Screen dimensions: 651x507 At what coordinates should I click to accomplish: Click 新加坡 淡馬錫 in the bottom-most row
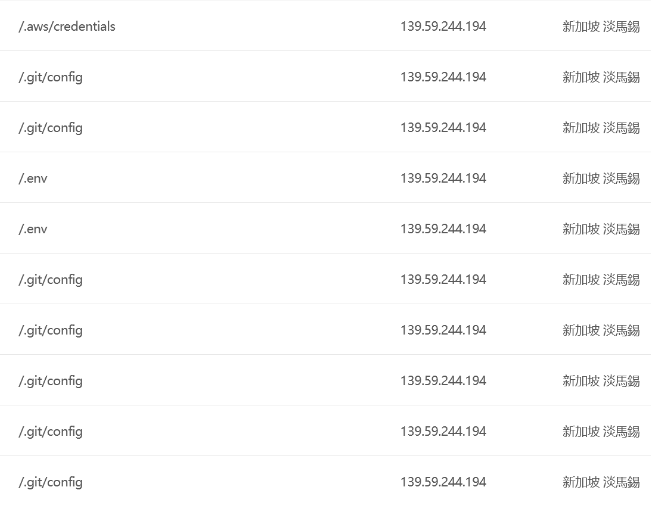click(x=601, y=483)
